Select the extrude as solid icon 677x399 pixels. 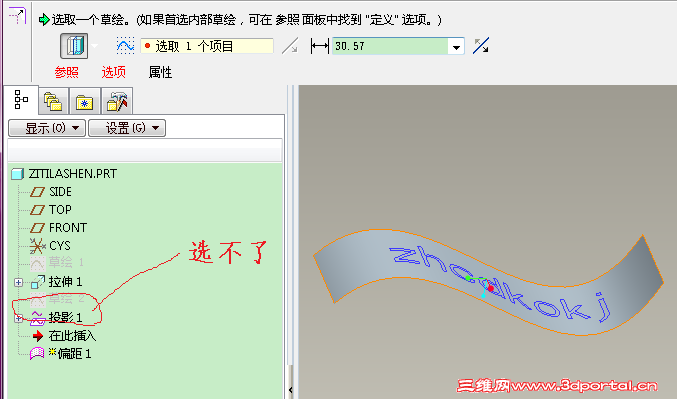(74, 46)
